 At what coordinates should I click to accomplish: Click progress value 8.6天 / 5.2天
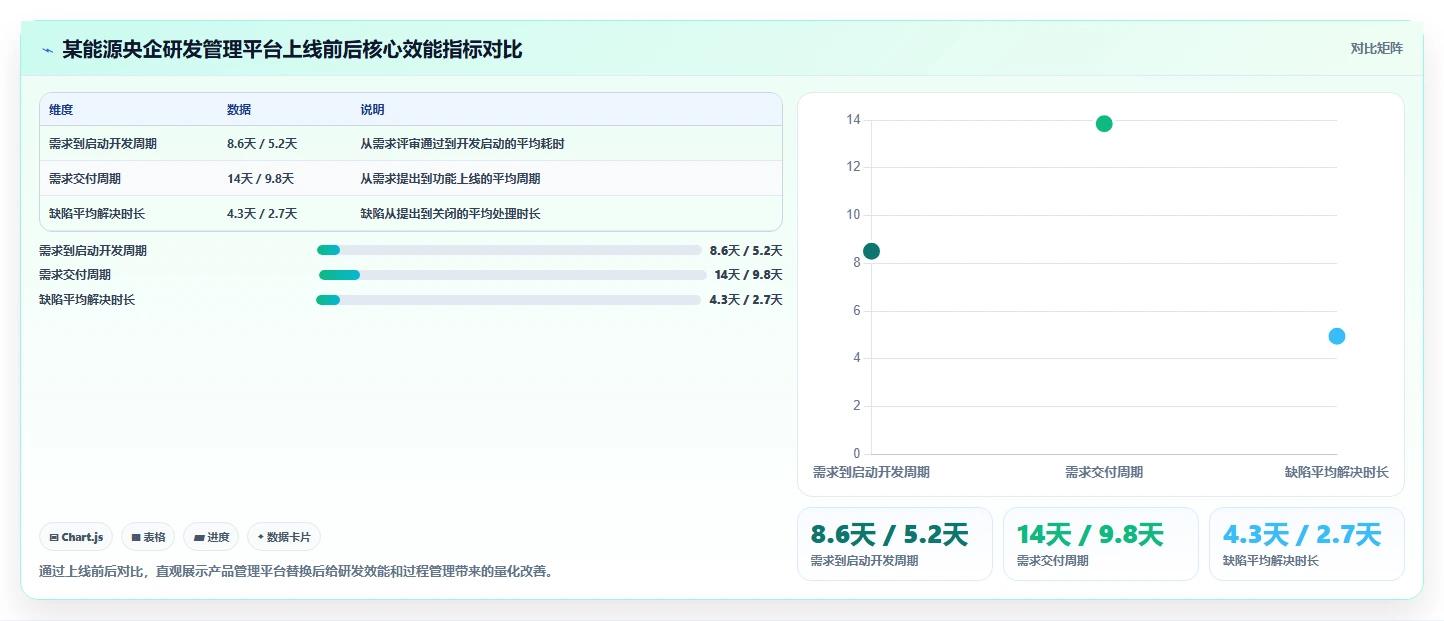point(746,251)
